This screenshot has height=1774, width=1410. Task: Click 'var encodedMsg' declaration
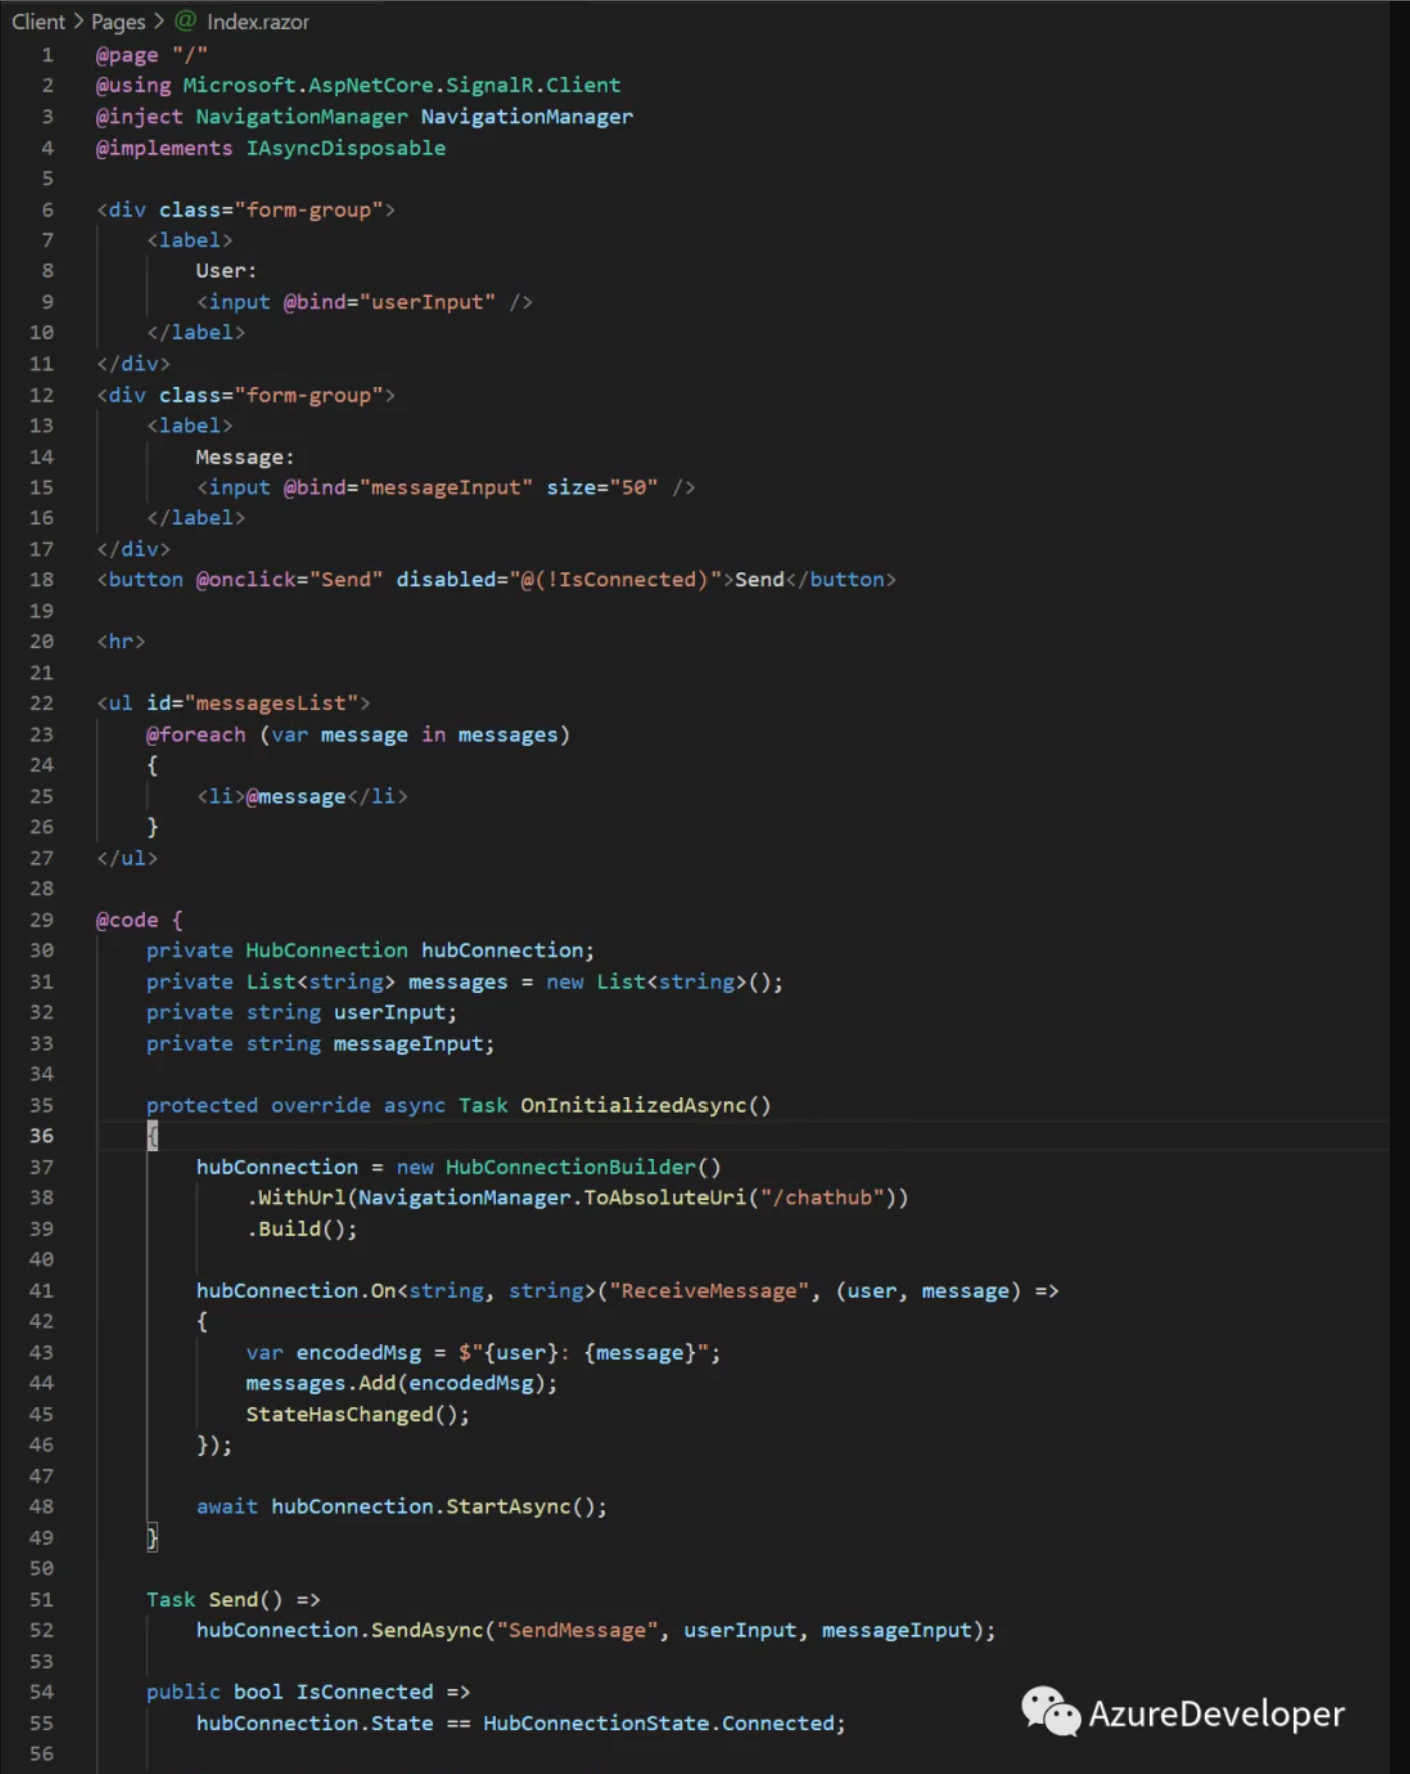click(334, 1353)
